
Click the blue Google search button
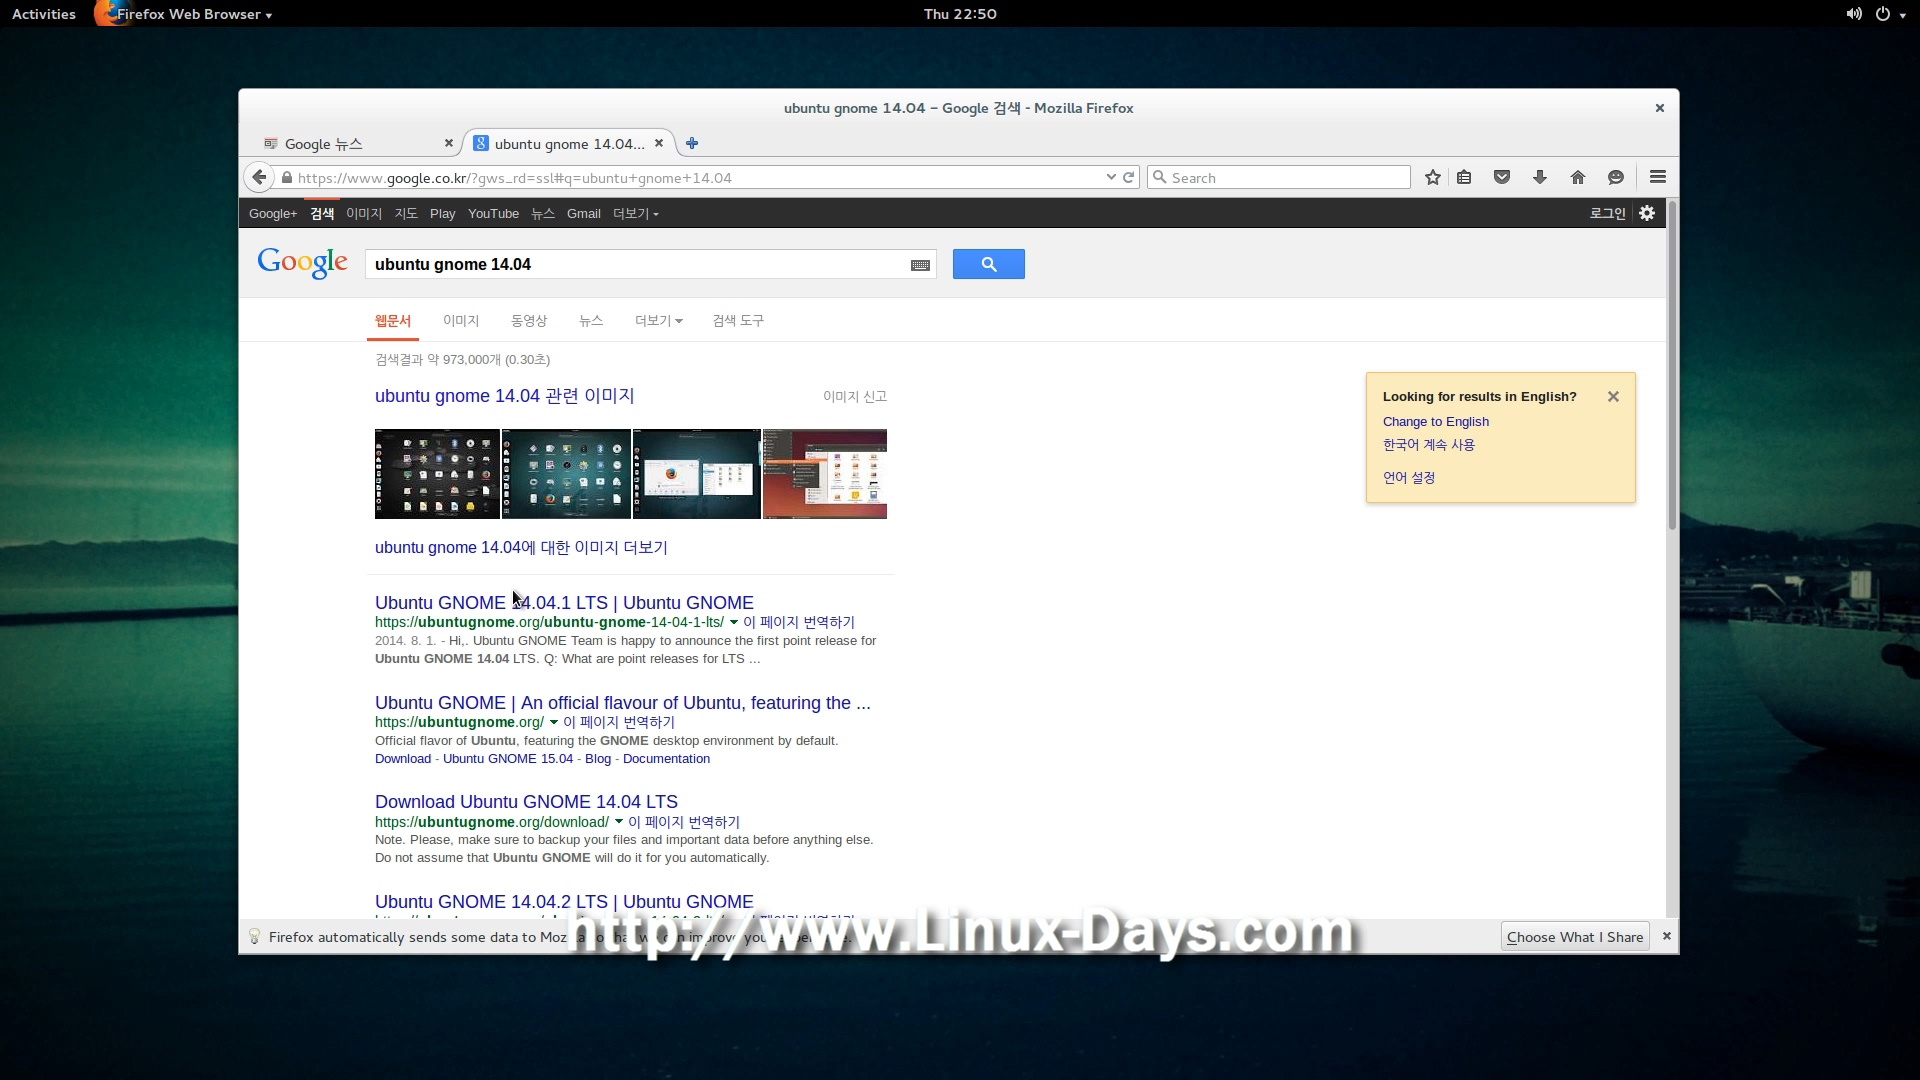[x=988, y=264]
